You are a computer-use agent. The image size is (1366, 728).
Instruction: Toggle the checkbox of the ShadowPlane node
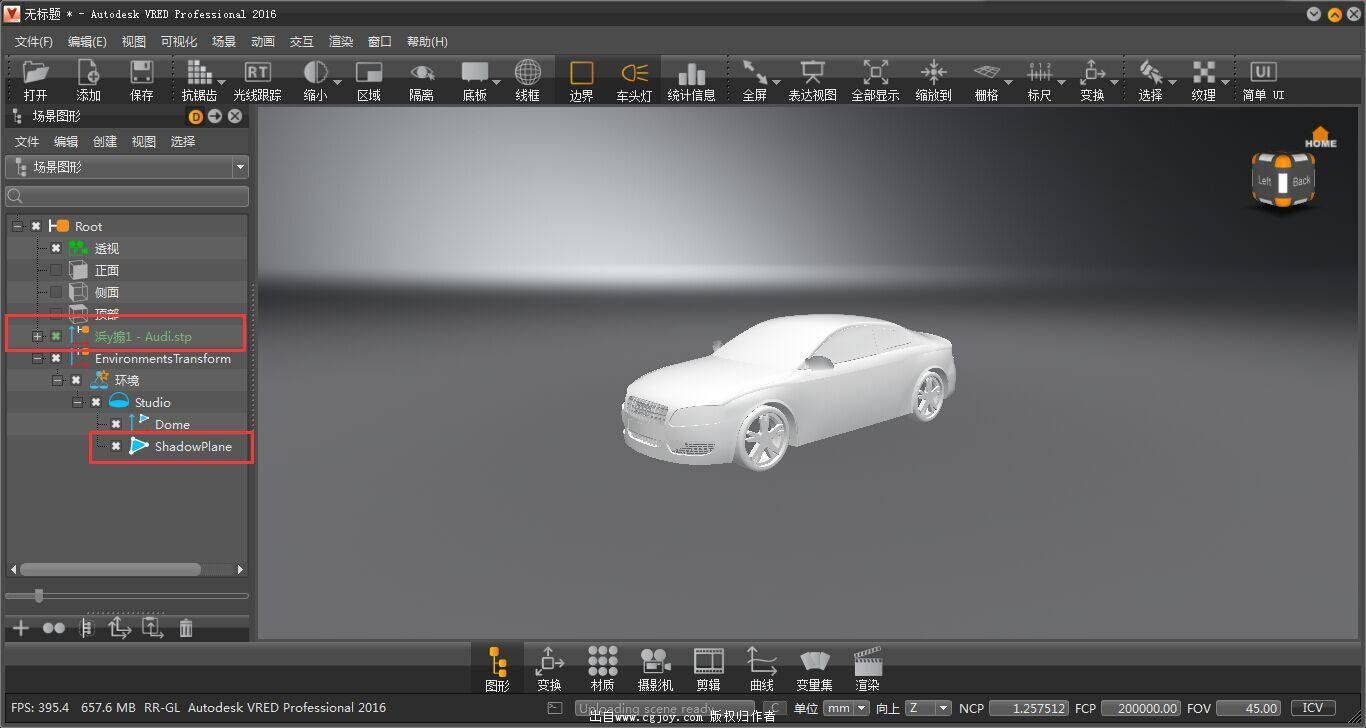[x=116, y=446]
